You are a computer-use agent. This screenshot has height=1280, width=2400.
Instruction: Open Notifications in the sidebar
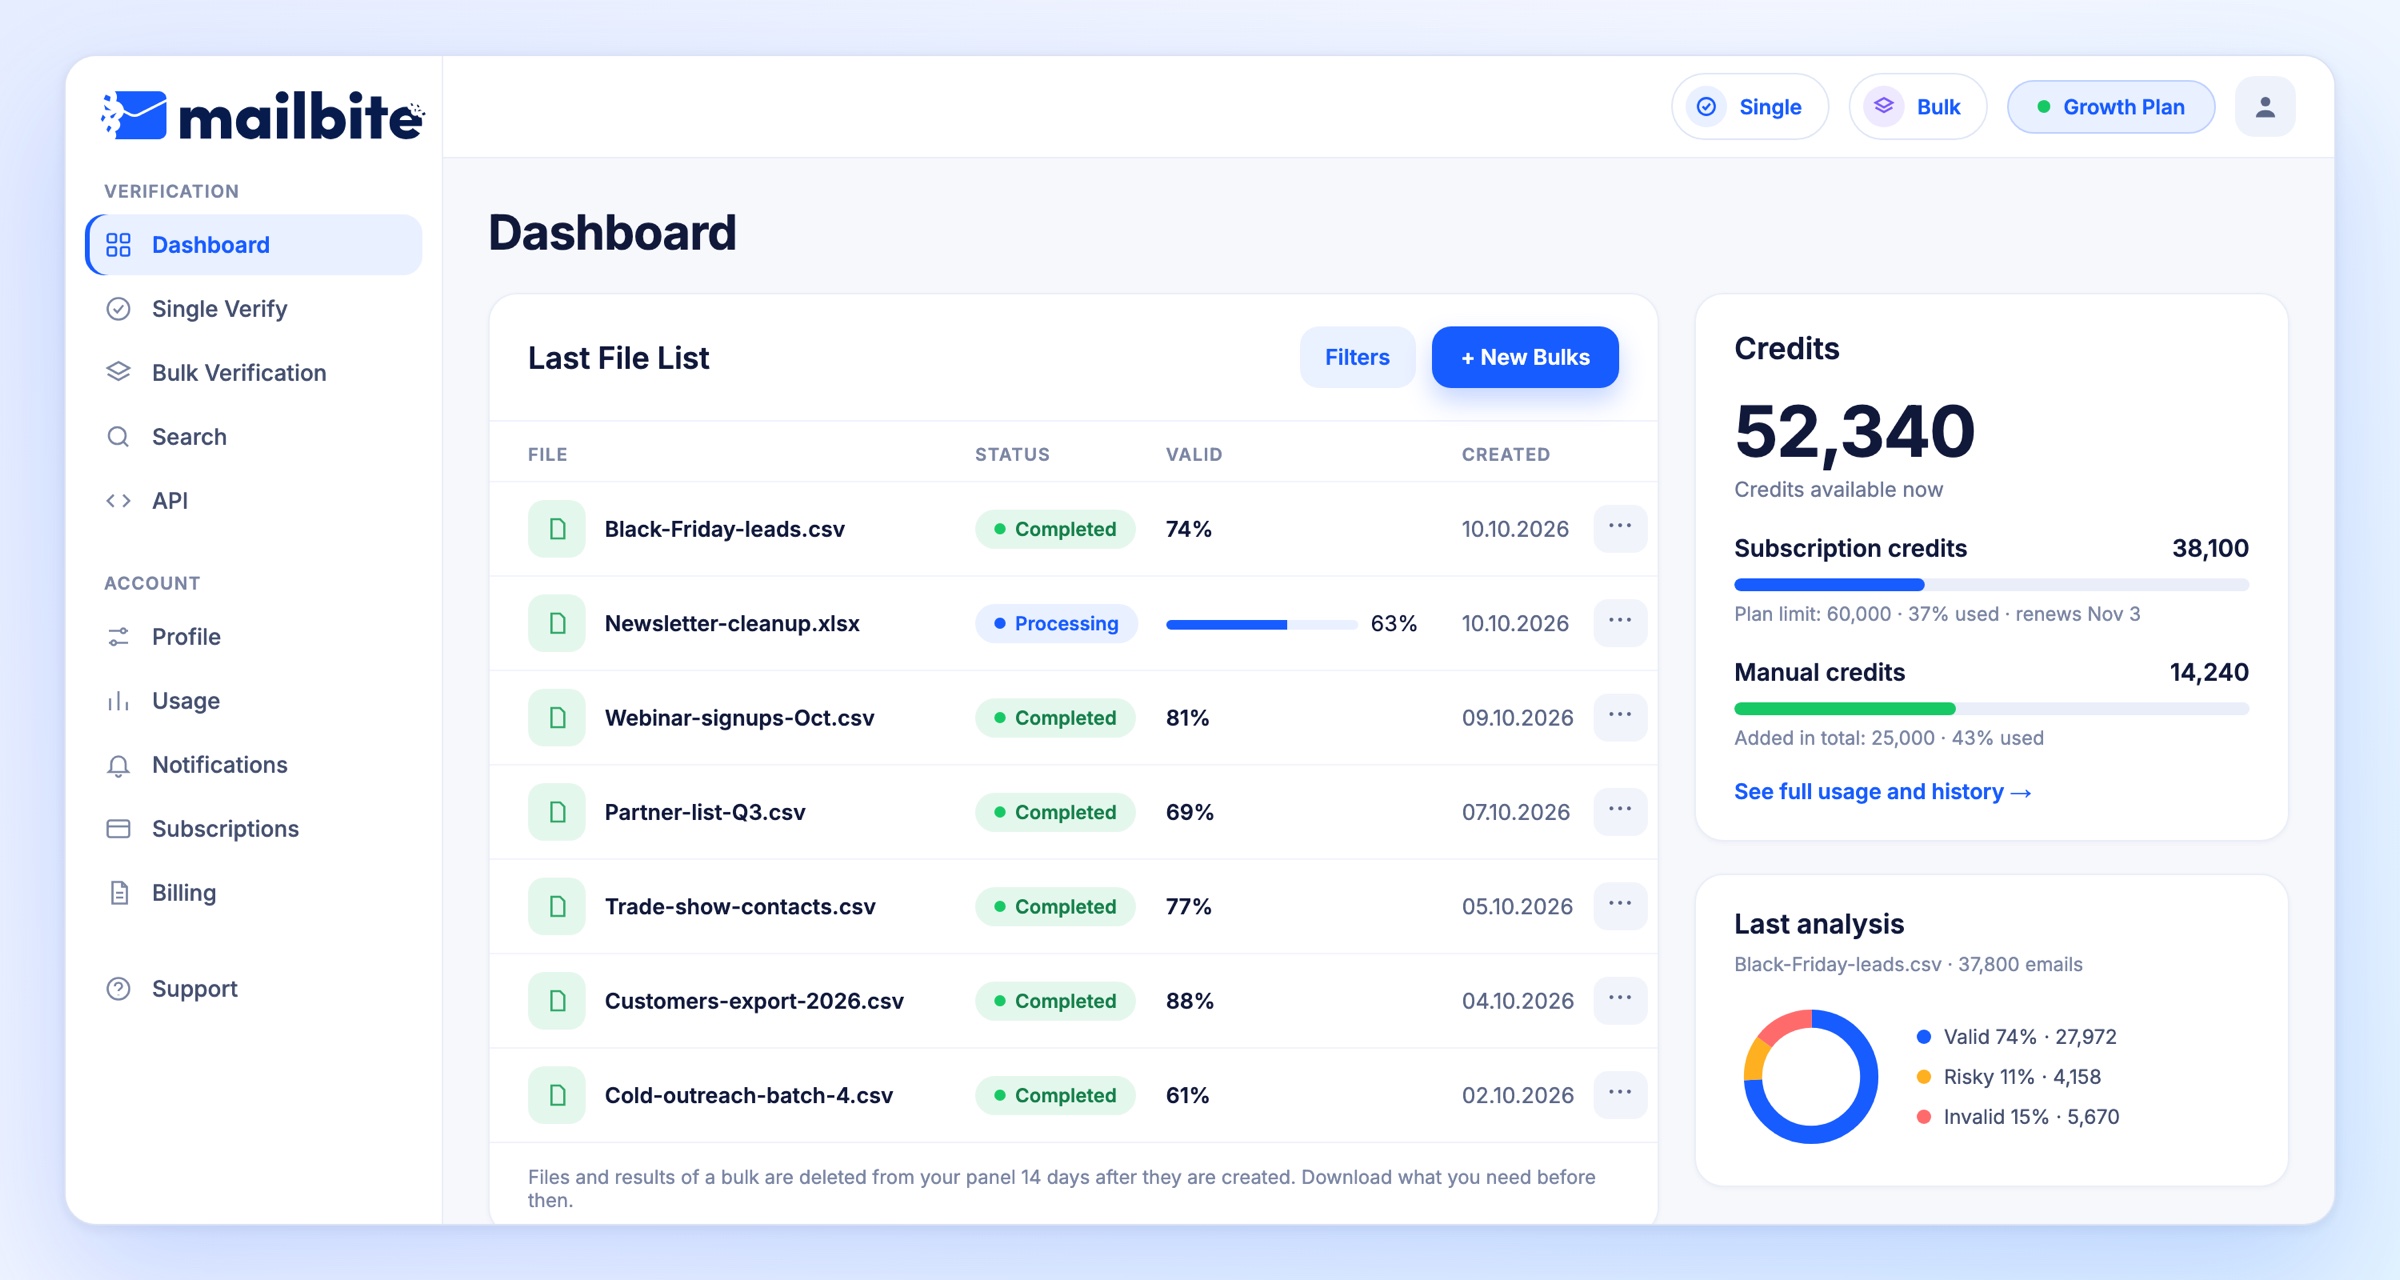[254, 765]
